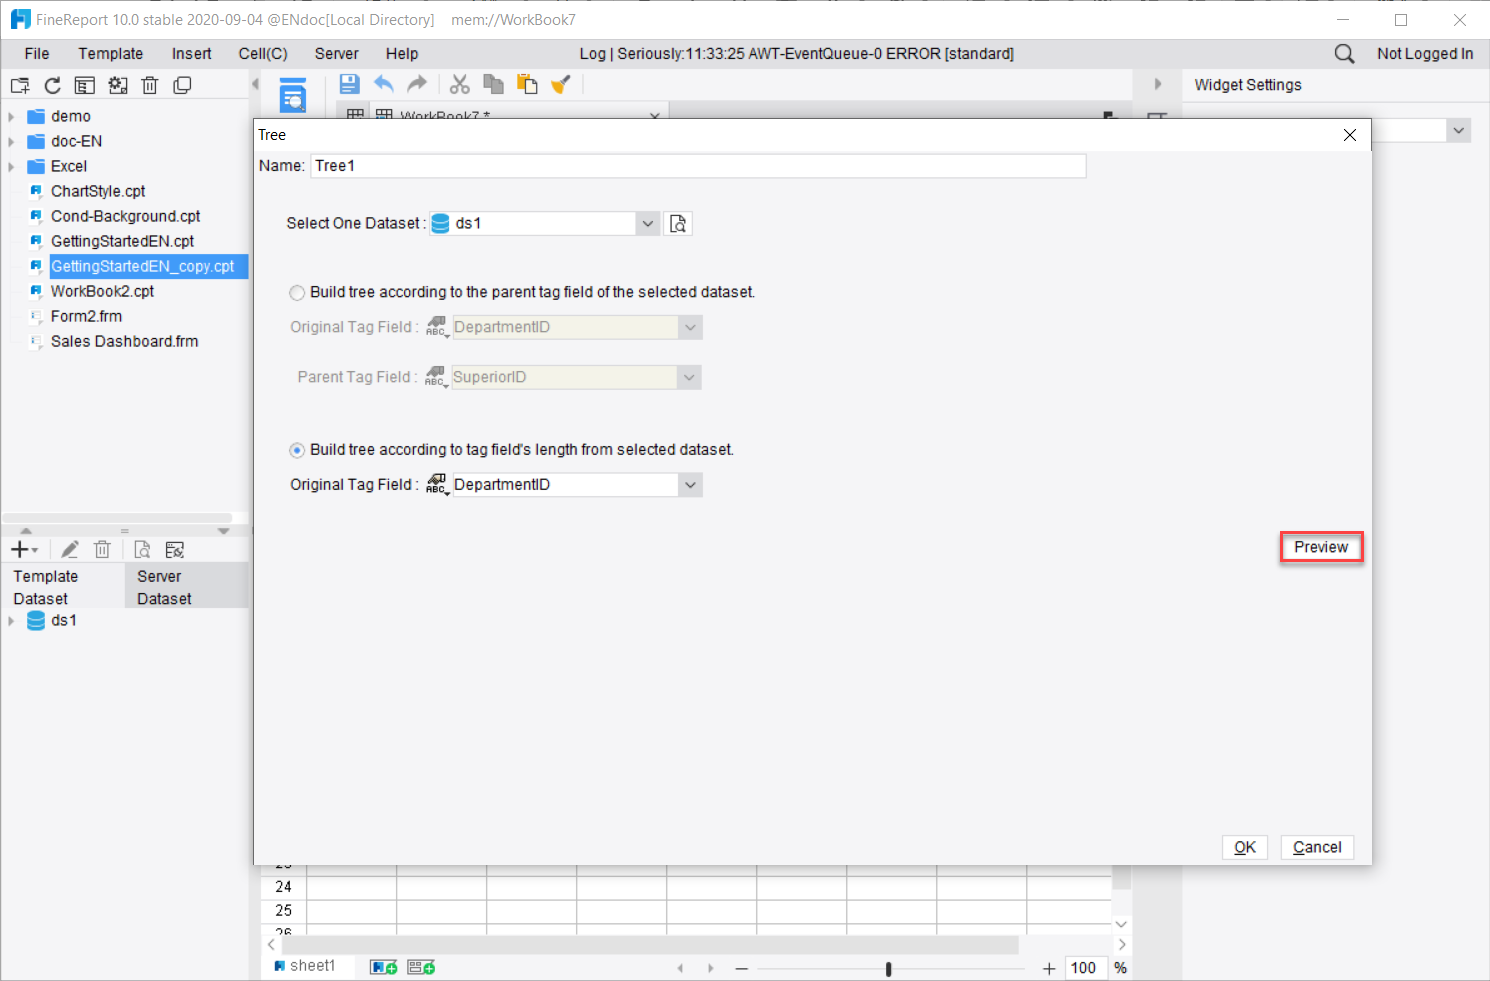Viewport: 1490px width, 981px height.
Task: Select 'Build tree according to tag field's length' option
Action: point(297,450)
